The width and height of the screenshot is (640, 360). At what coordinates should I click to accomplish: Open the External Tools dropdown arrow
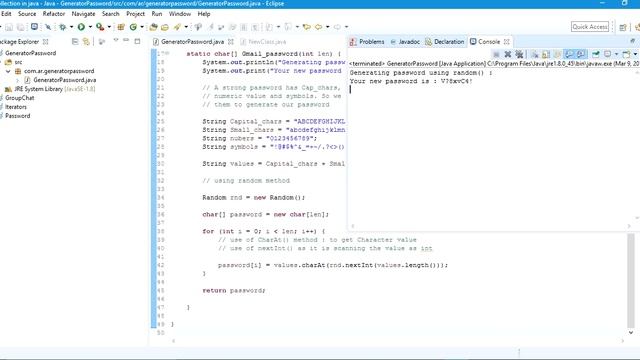click(109, 27)
